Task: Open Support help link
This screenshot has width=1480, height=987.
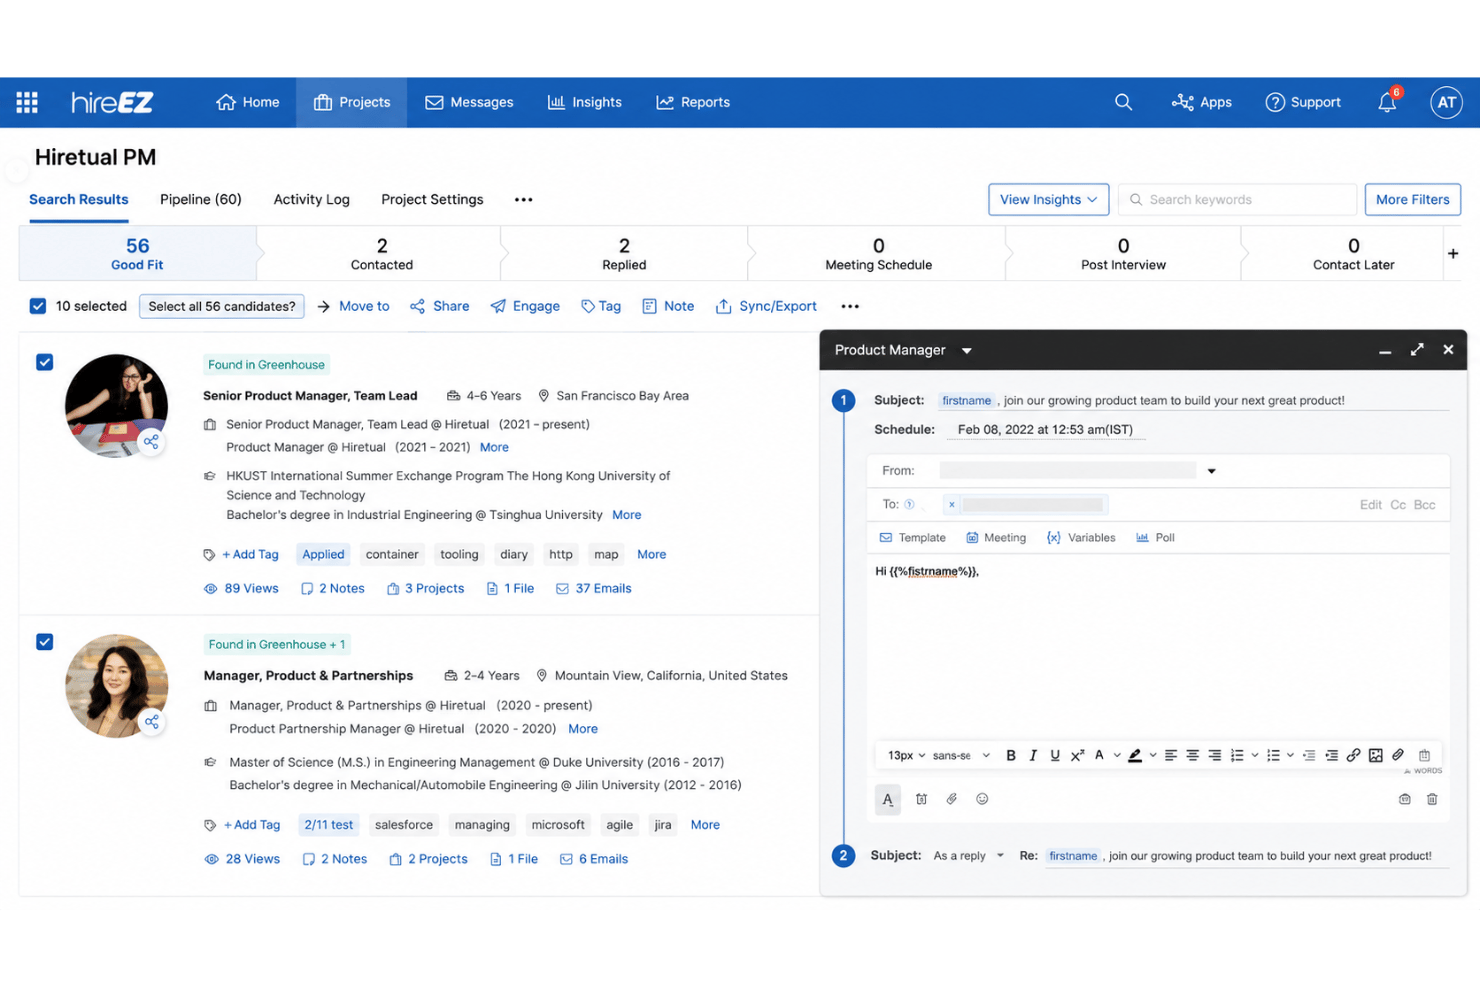Action: click(1303, 102)
